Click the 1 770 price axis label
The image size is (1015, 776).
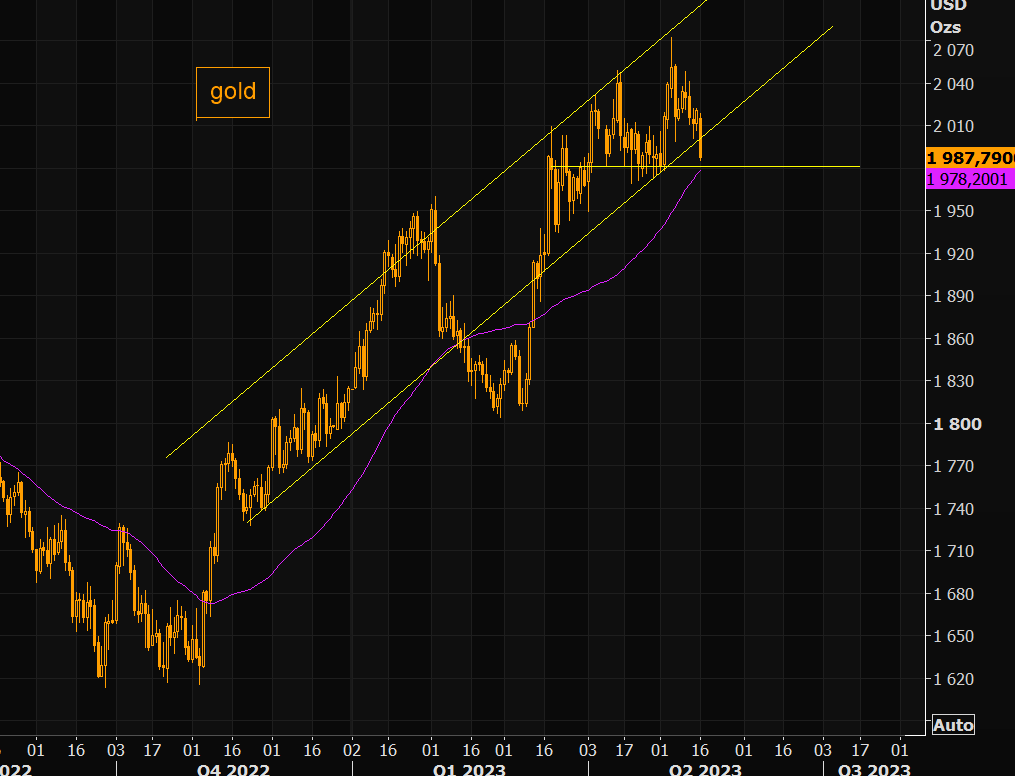click(953, 466)
